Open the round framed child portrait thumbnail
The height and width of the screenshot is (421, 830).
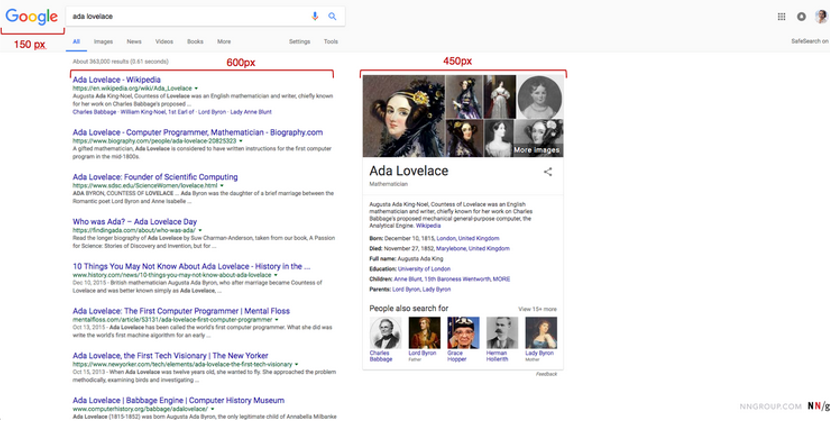540,97
